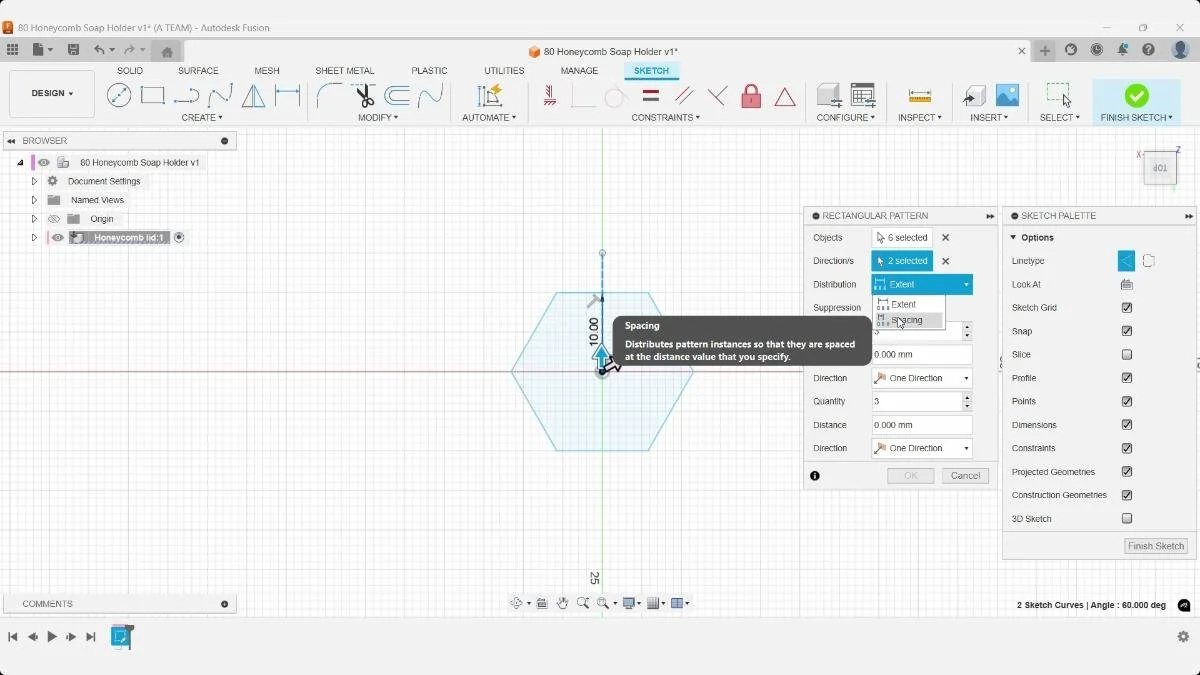Expand the Named Views tree node
1200x675 pixels.
pos(34,200)
